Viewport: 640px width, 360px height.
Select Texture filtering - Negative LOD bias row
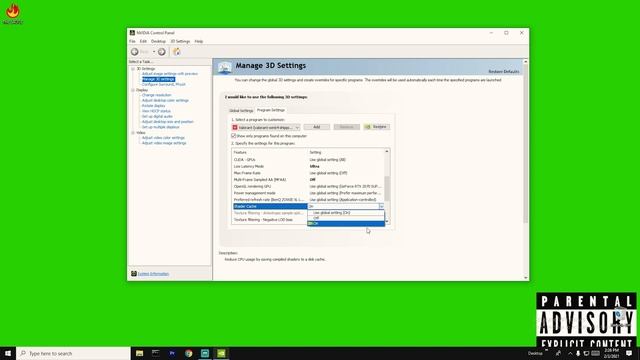click(270, 220)
